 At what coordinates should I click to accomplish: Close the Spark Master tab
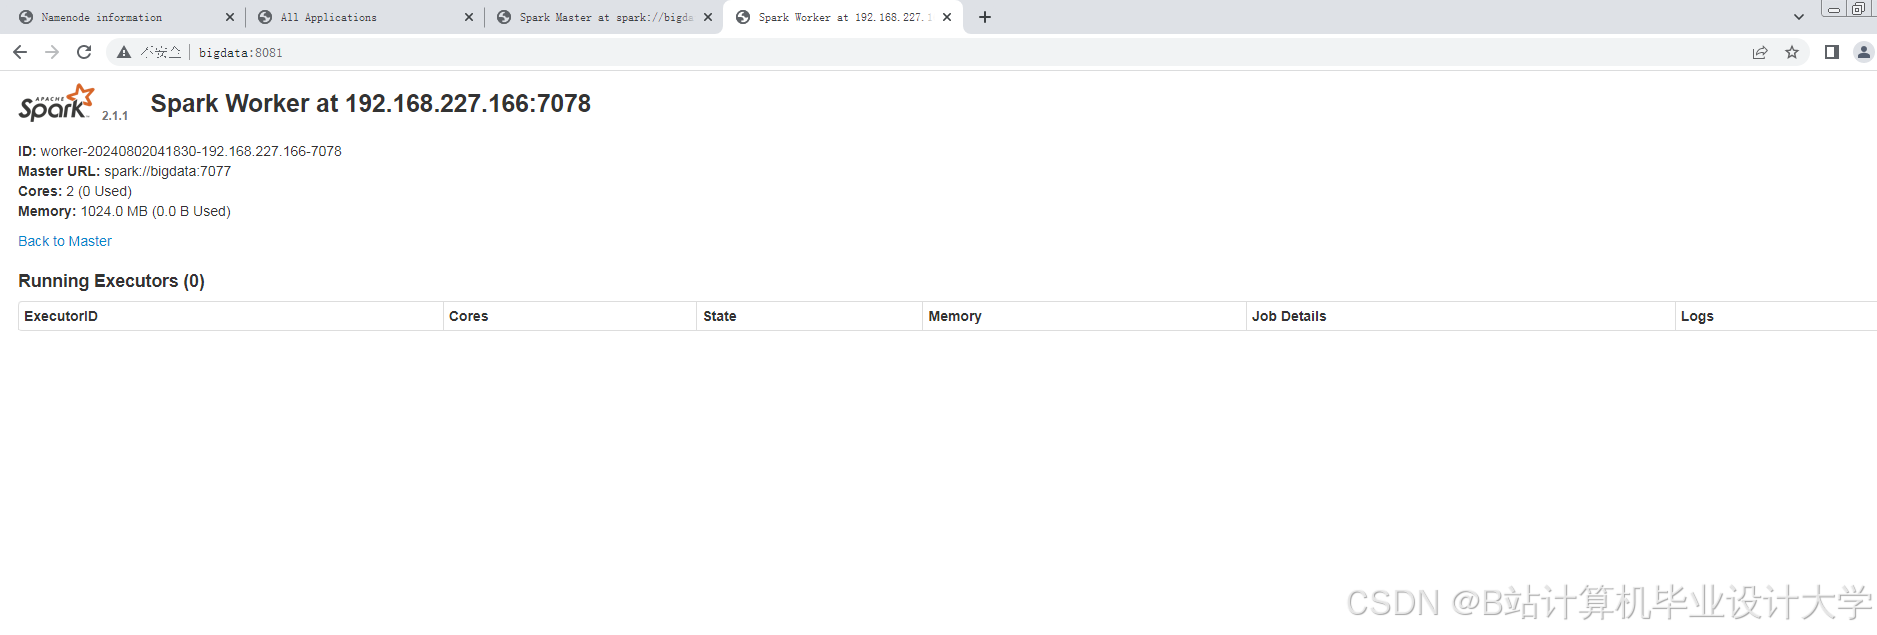pyautogui.click(x=708, y=17)
